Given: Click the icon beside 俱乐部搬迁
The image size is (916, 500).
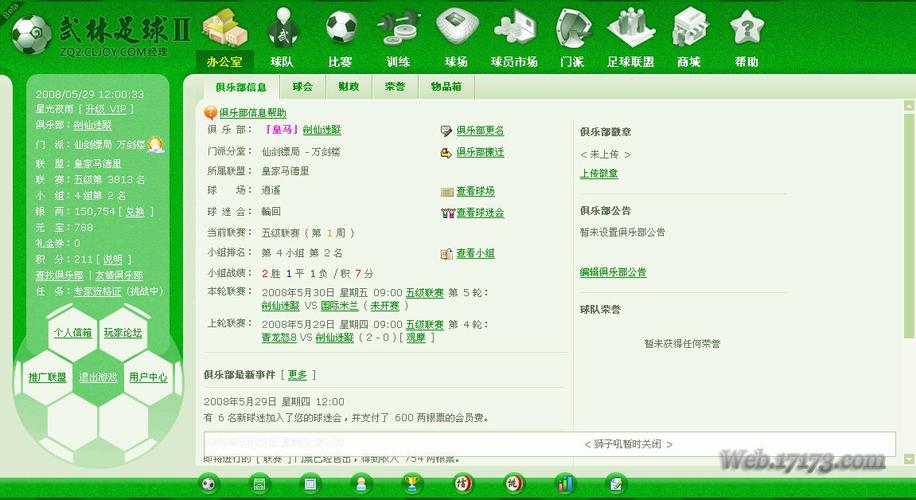Looking at the screenshot, I should [446, 152].
